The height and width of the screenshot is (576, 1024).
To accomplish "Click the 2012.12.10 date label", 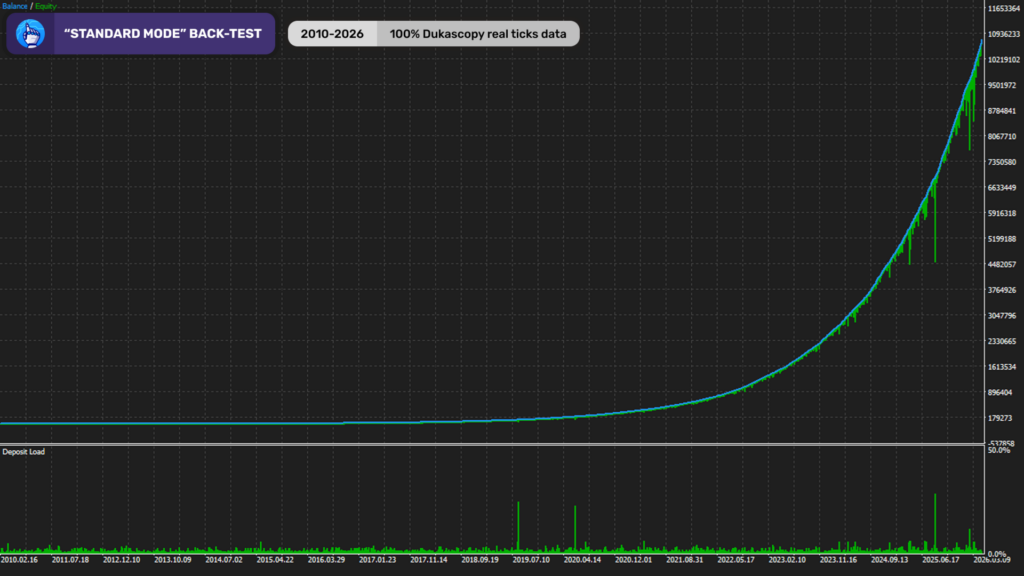I will click(x=121, y=560).
